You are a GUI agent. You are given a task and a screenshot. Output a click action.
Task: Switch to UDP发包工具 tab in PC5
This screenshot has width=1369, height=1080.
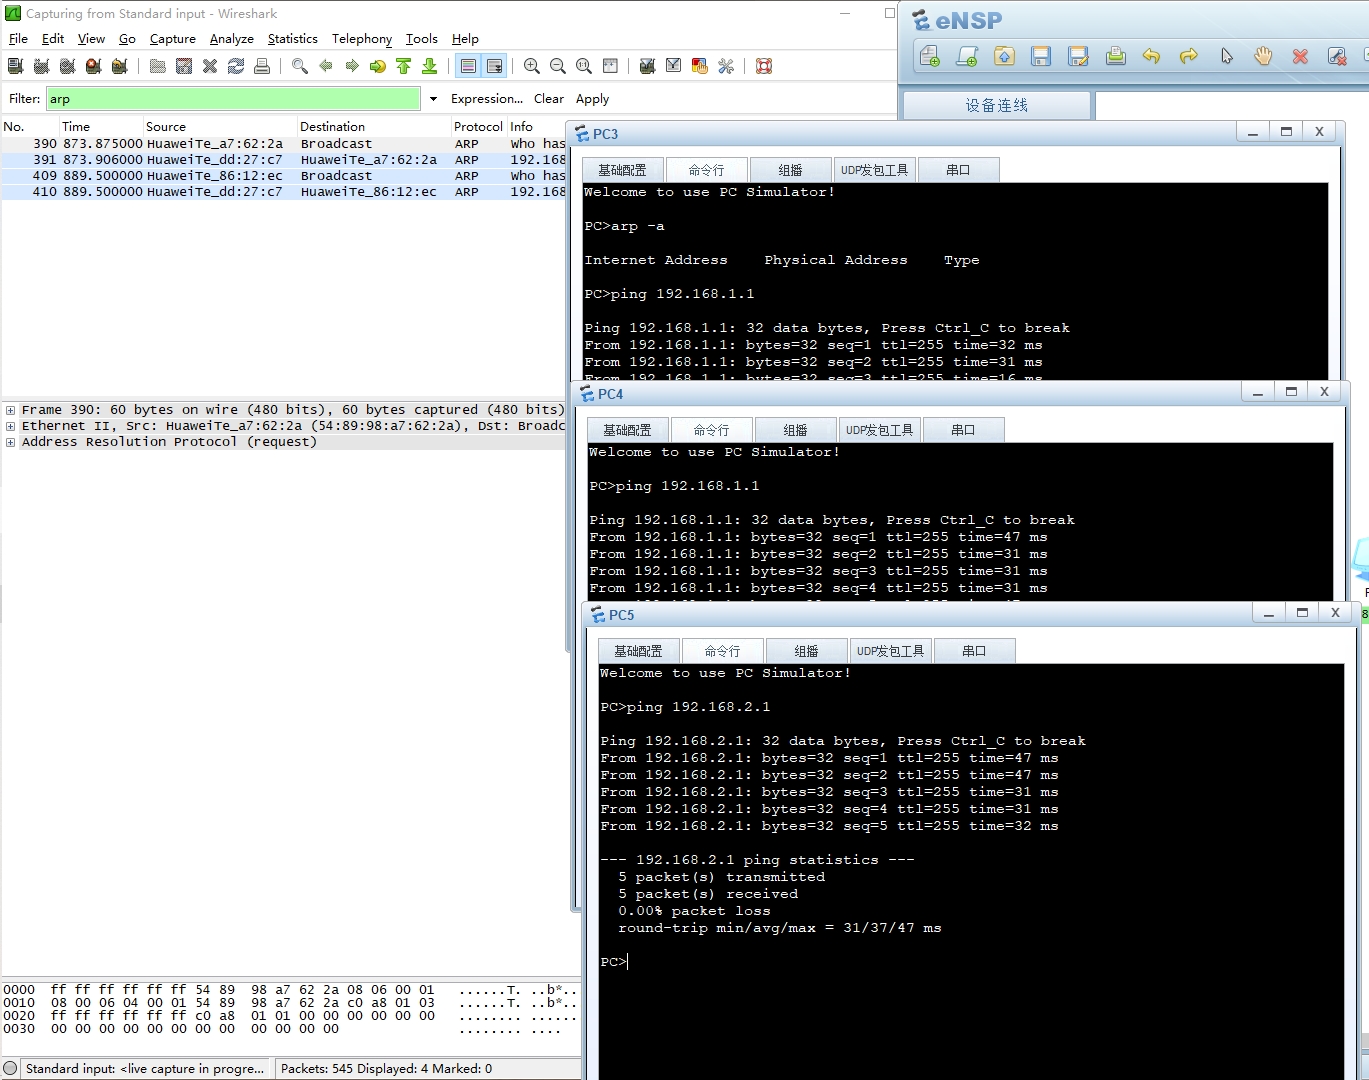tap(890, 651)
